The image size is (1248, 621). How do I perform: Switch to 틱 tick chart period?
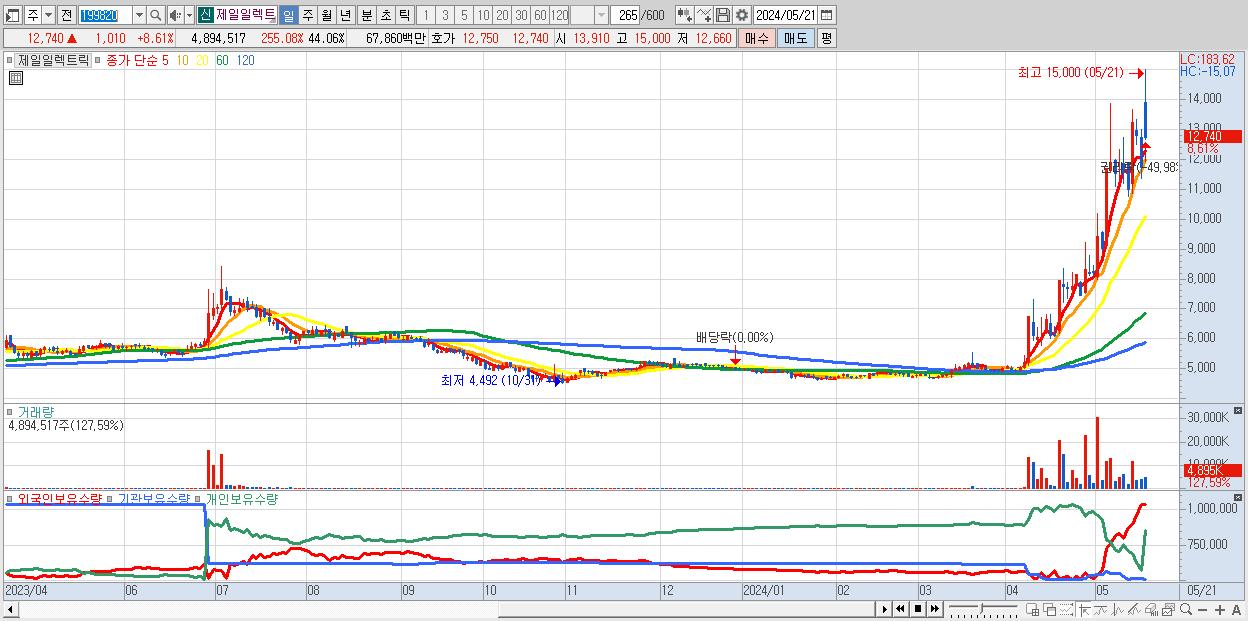pos(404,15)
